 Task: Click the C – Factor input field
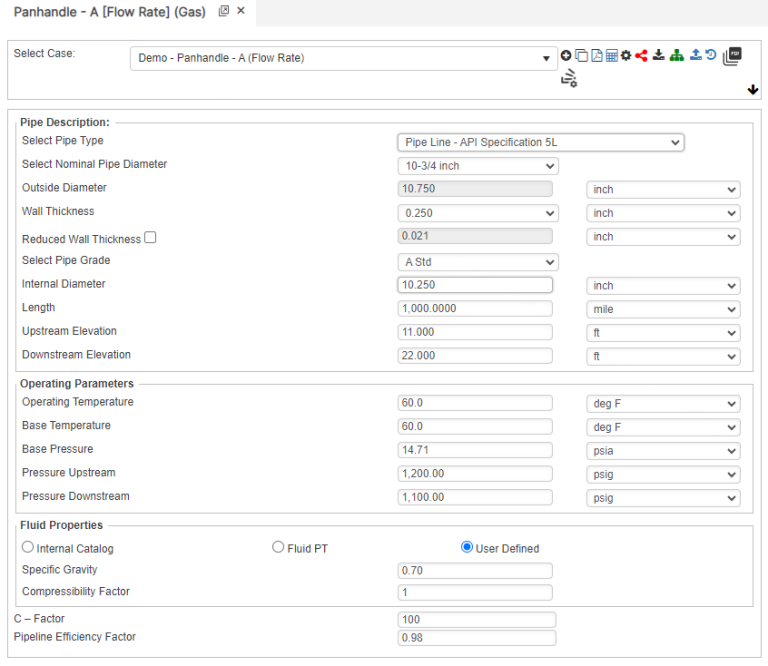pos(477,619)
